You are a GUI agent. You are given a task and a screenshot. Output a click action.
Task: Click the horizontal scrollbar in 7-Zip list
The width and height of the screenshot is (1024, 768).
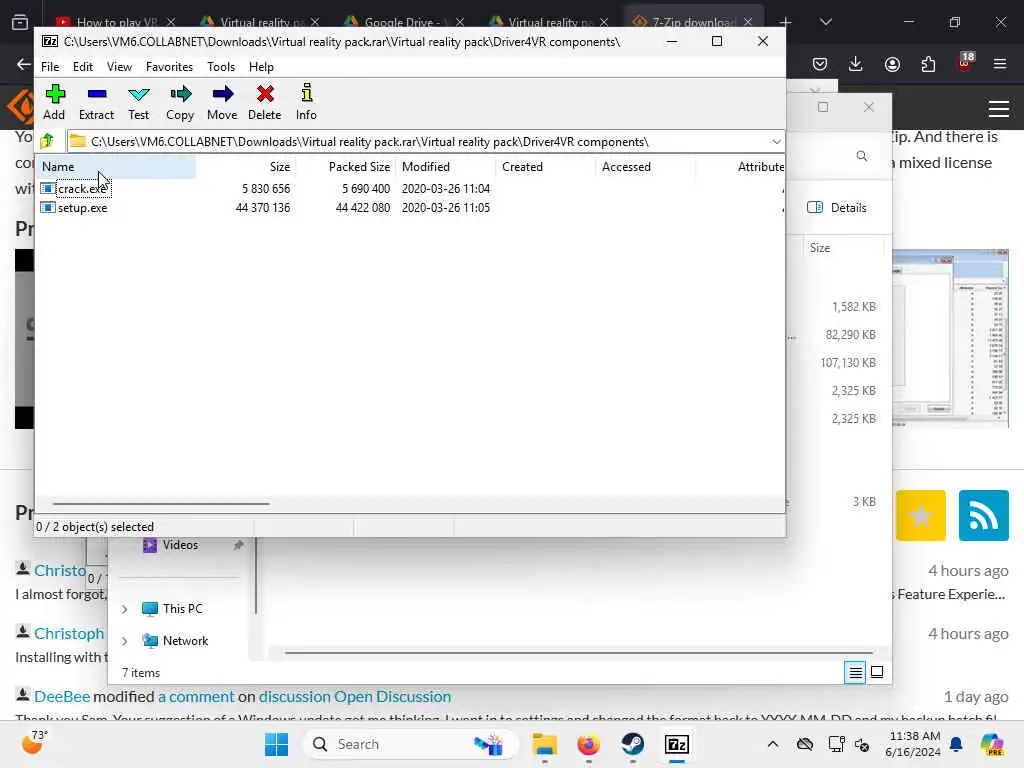coord(161,504)
